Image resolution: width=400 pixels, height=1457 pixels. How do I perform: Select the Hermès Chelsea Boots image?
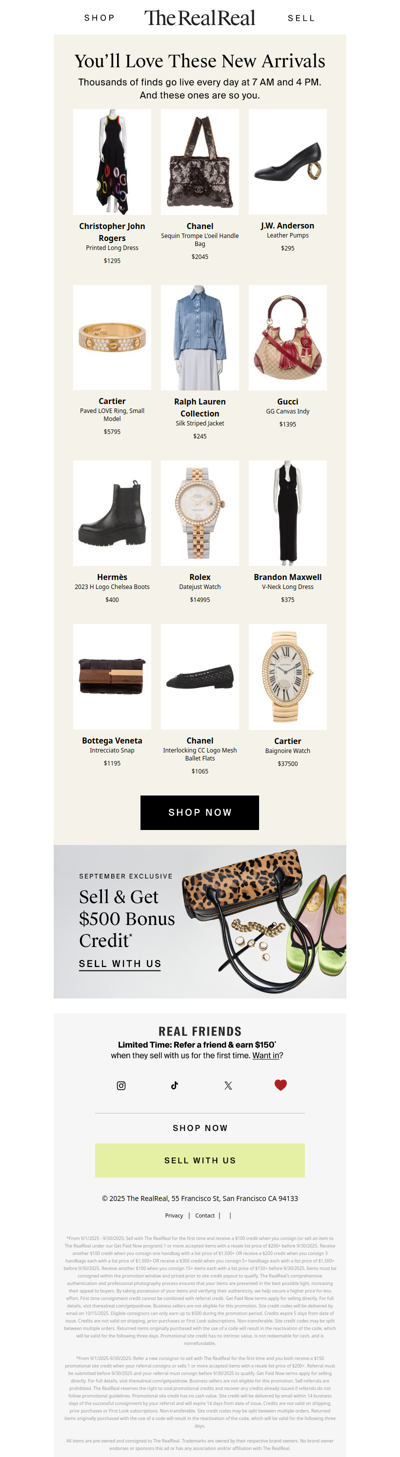pyautogui.click(x=112, y=513)
